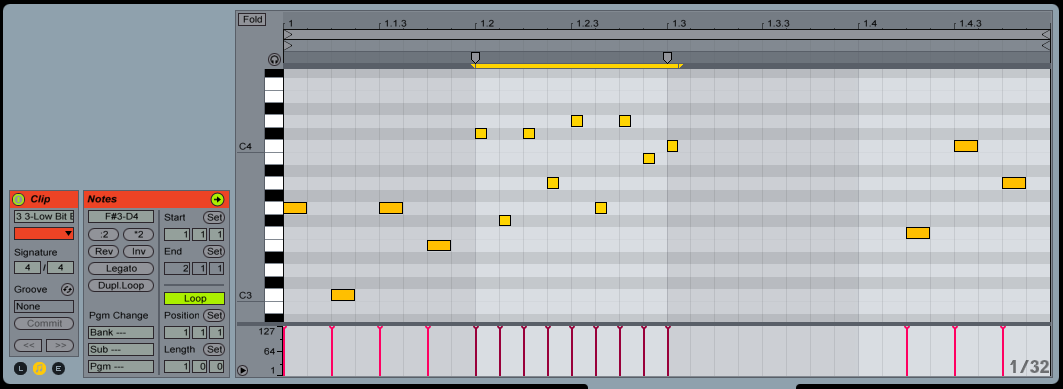Click the *2 double tempo button

[138, 234]
